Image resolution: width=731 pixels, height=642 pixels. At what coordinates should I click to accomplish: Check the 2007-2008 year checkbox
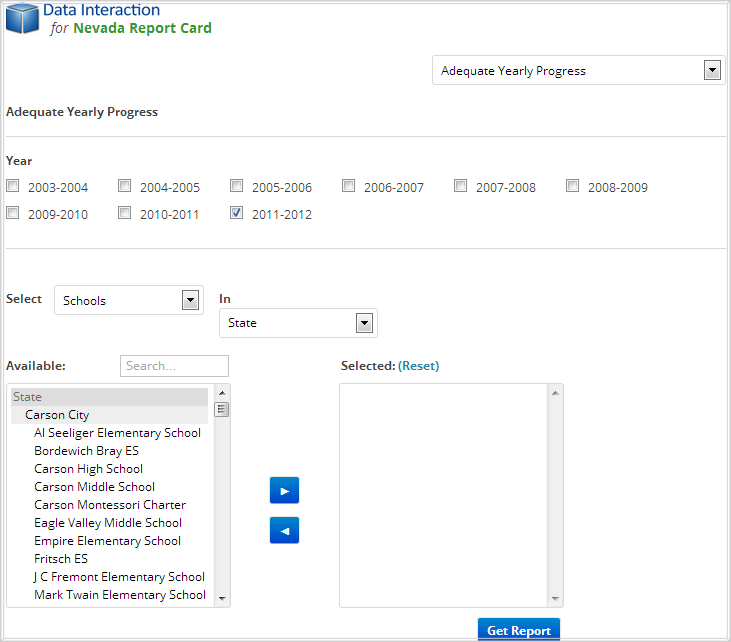coord(460,186)
